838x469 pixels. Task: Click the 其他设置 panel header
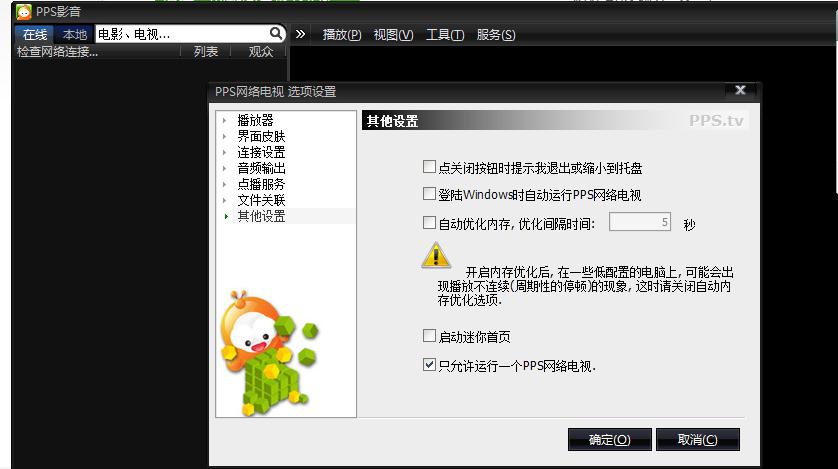(x=555, y=121)
